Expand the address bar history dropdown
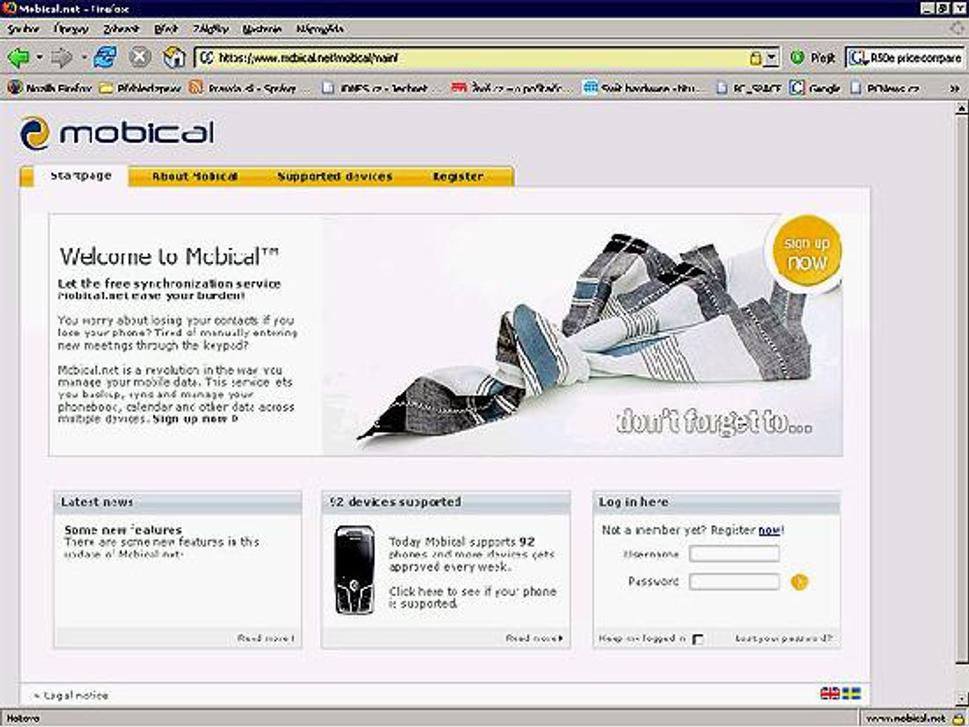 click(x=771, y=58)
